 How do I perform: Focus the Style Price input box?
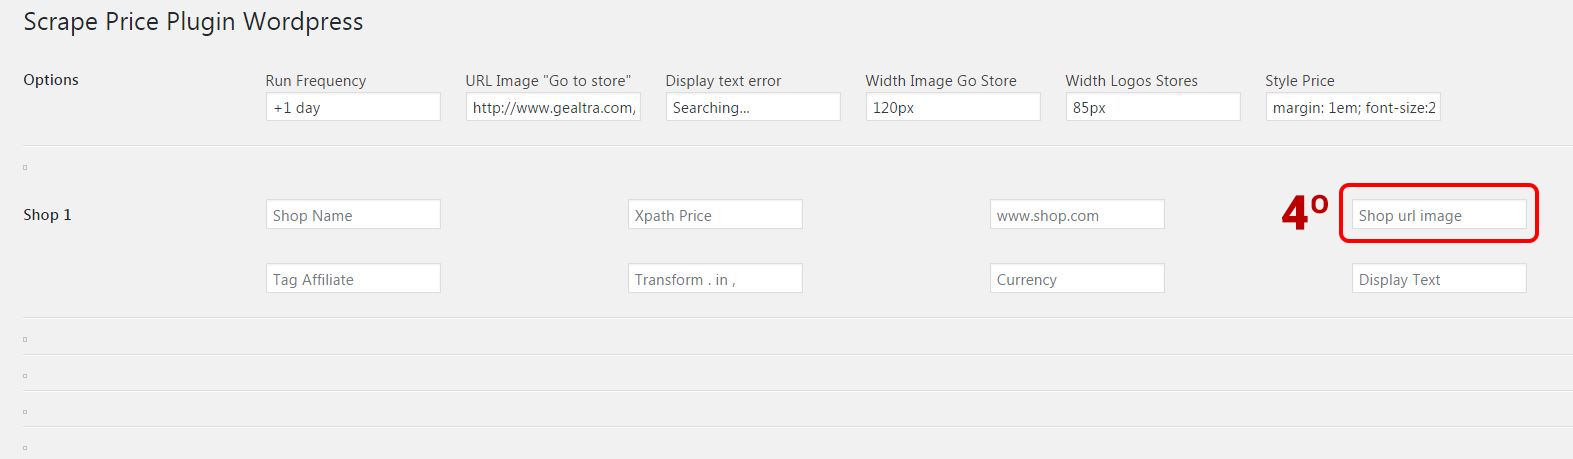point(1353,107)
